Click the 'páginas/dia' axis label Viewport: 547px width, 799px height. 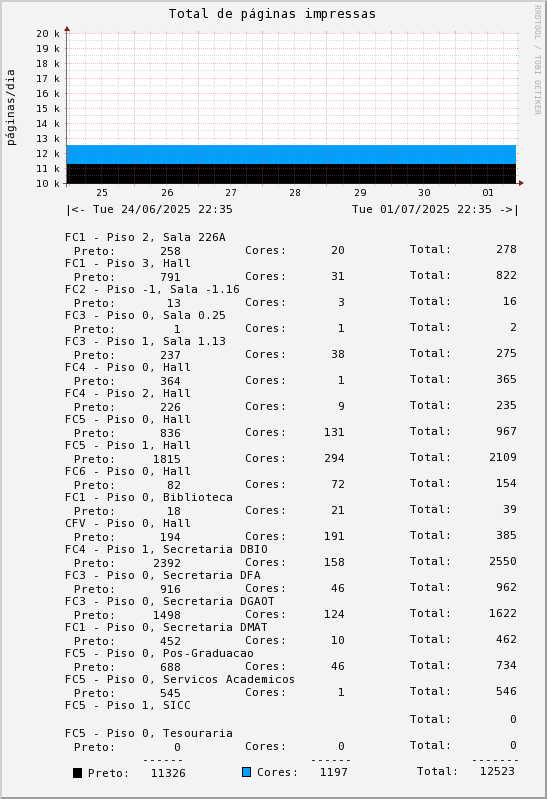11,108
